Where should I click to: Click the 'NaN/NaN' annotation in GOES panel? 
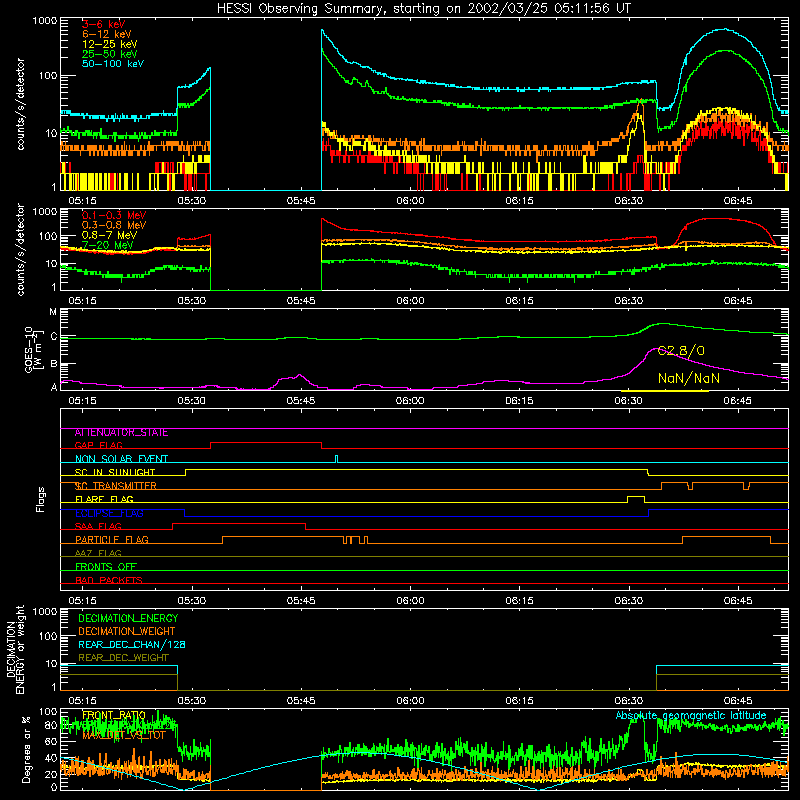click(689, 378)
